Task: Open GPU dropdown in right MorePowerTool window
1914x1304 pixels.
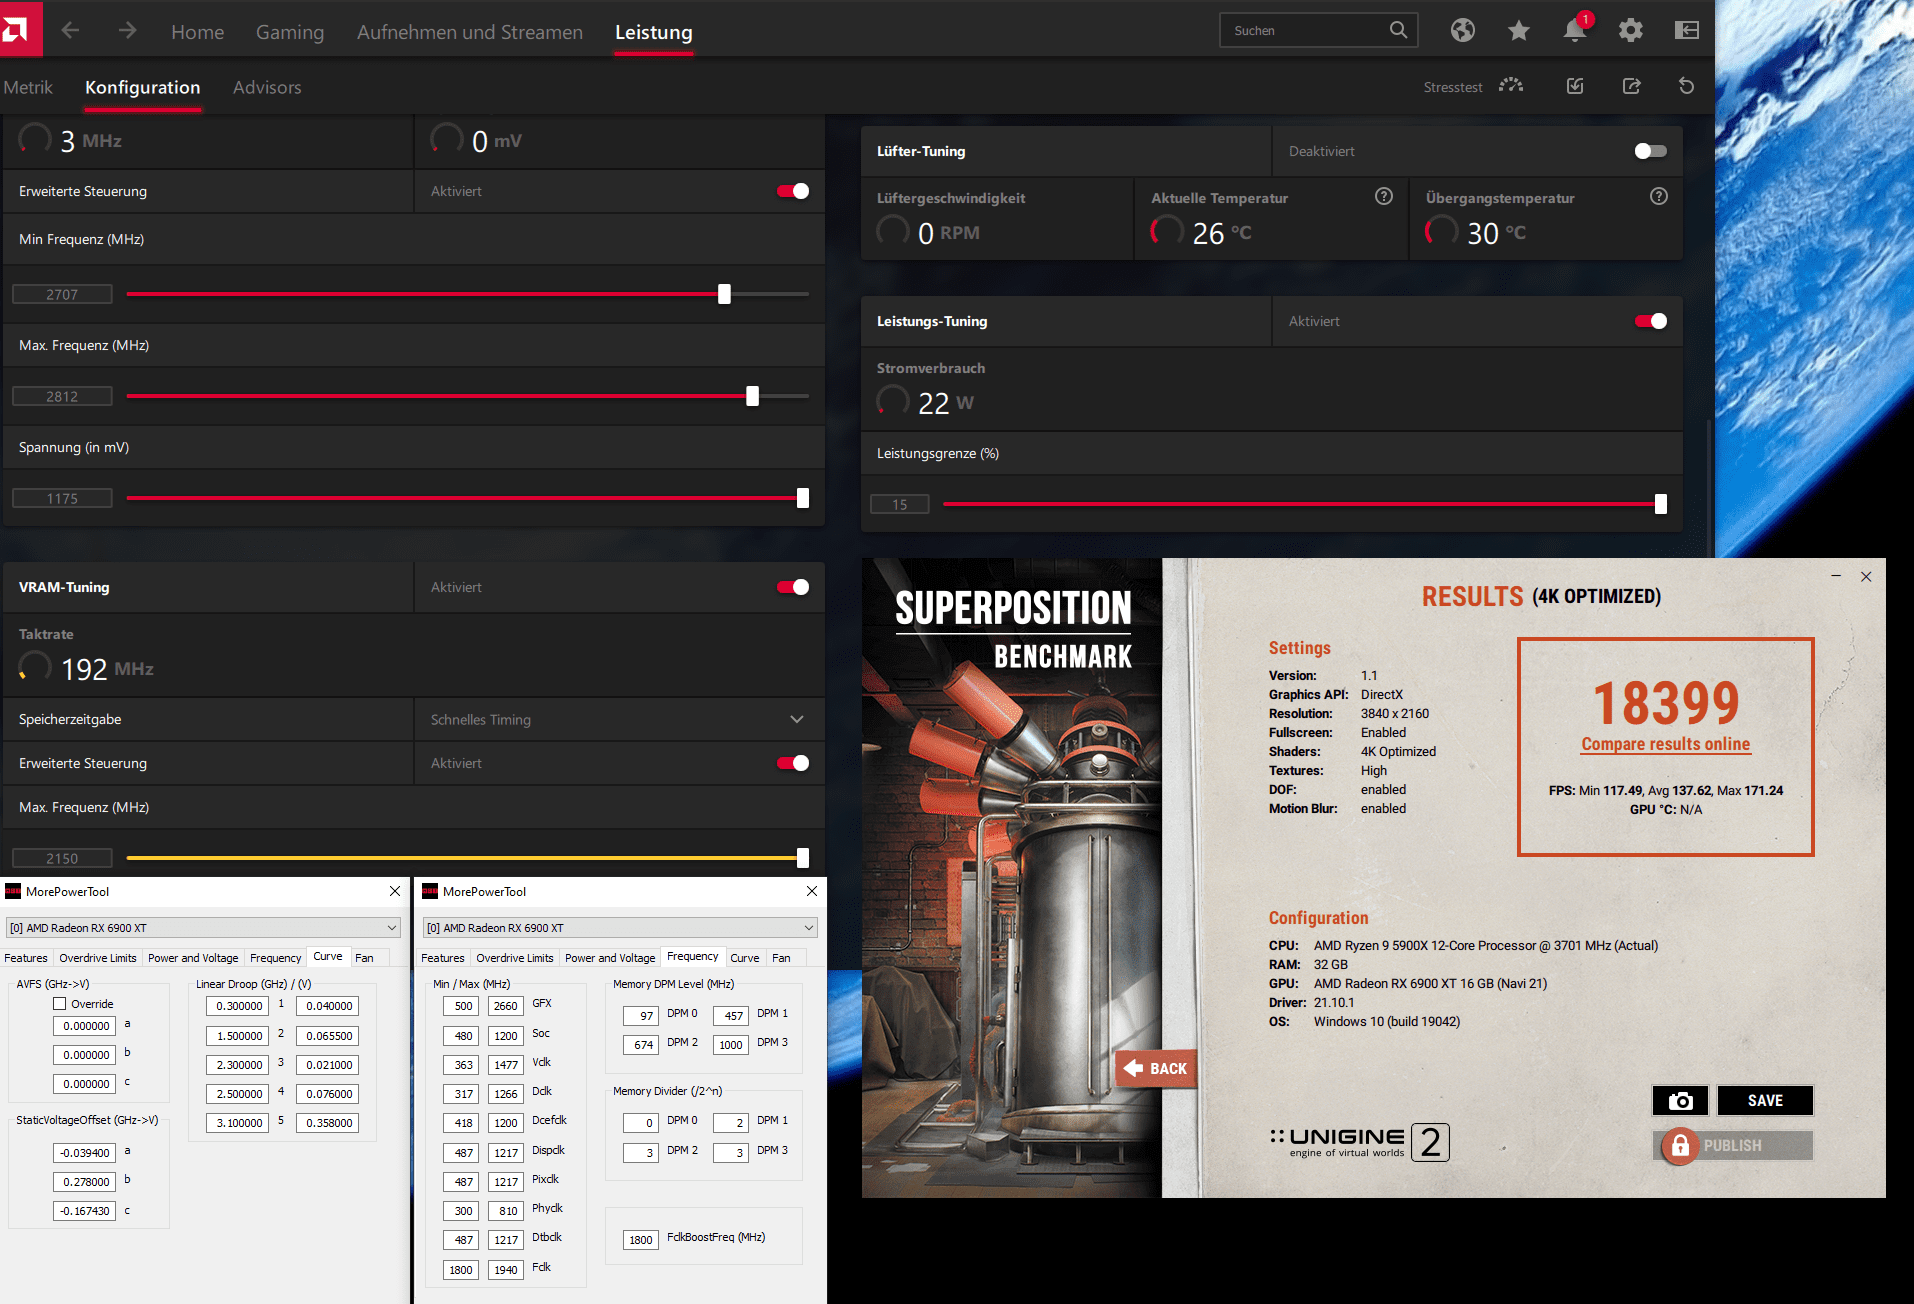Action: pos(808,928)
